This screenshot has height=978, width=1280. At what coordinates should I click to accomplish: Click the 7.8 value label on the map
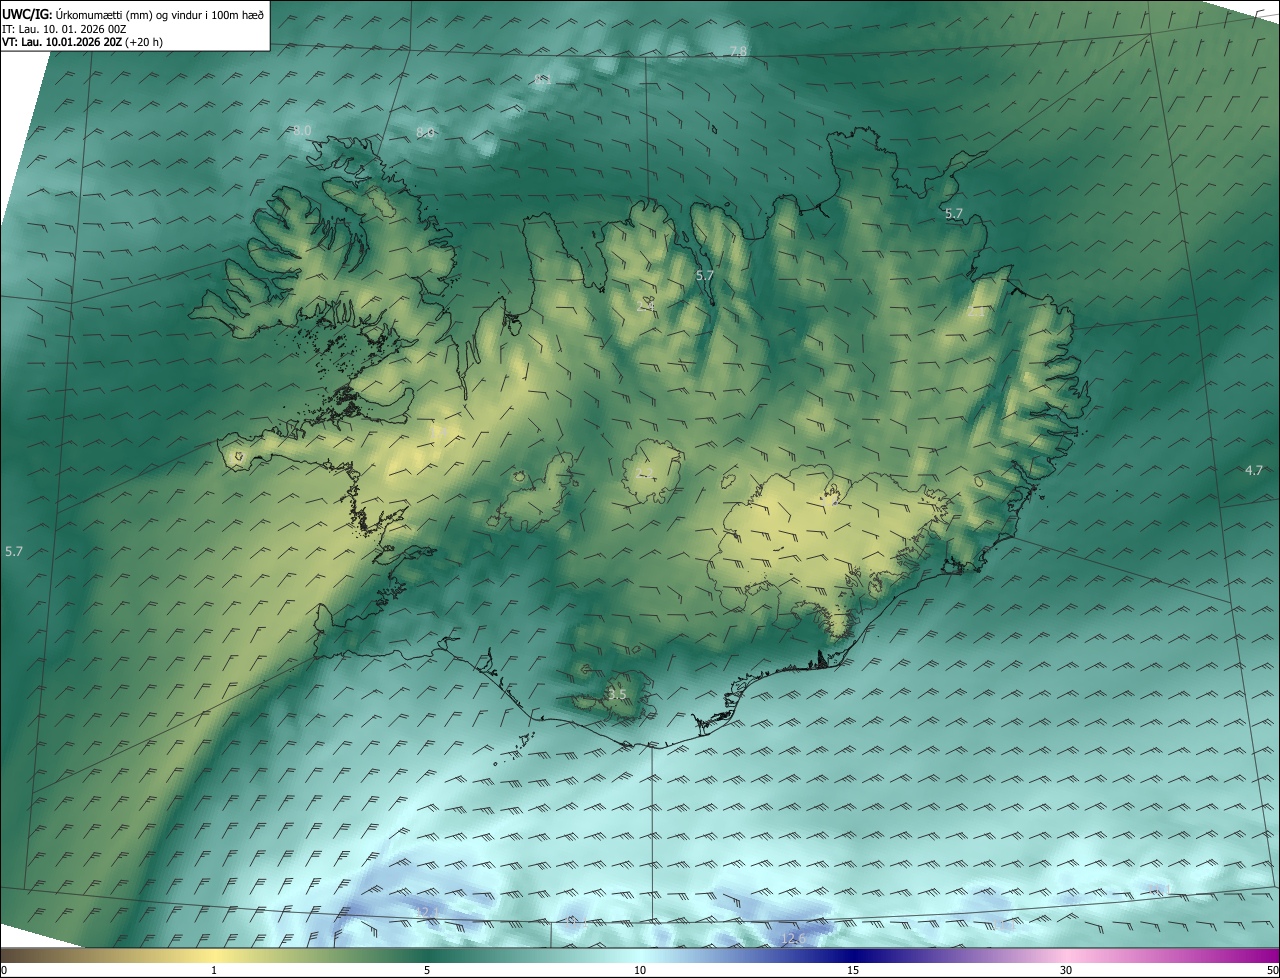[739, 51]
